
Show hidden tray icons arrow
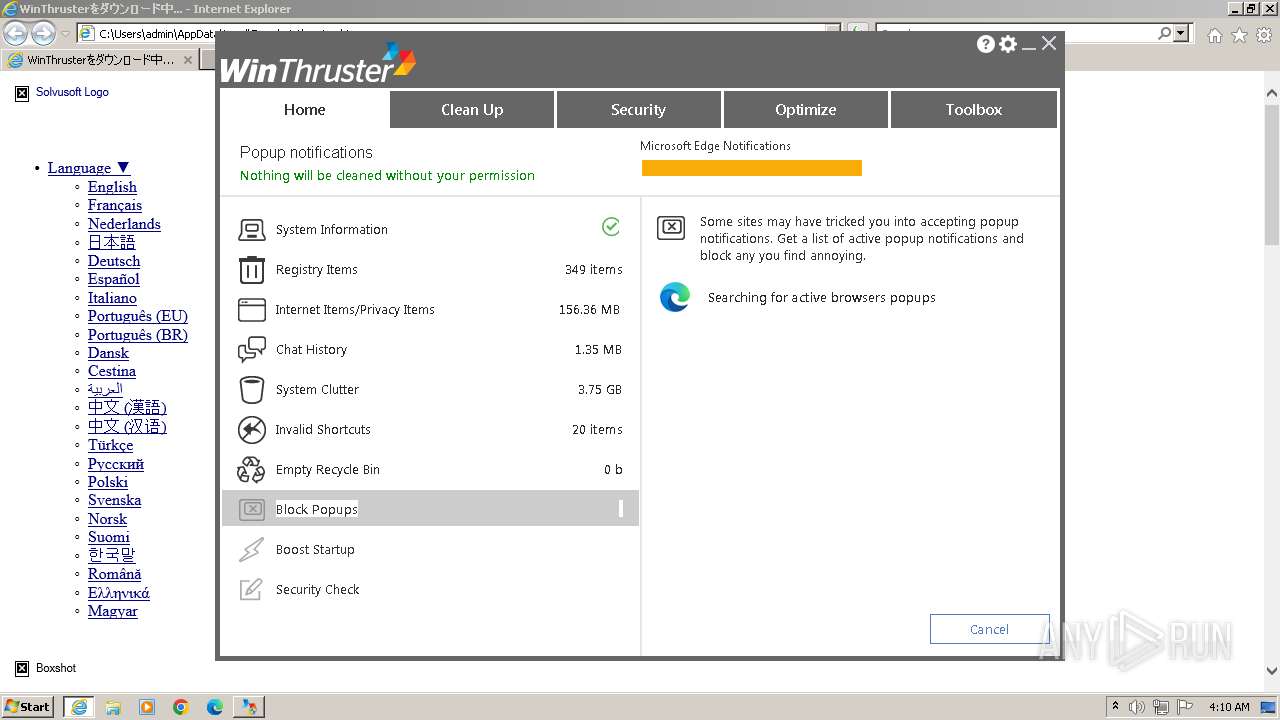pos(1116,707)
